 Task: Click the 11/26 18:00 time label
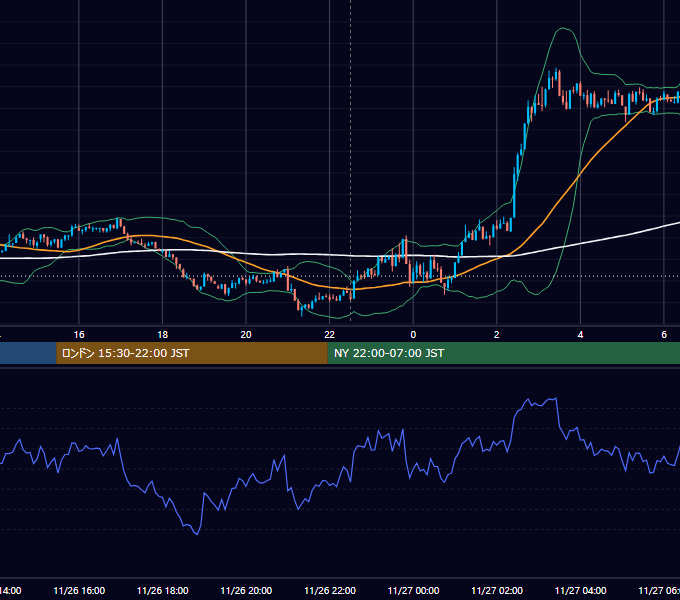[x=163, y=591]
